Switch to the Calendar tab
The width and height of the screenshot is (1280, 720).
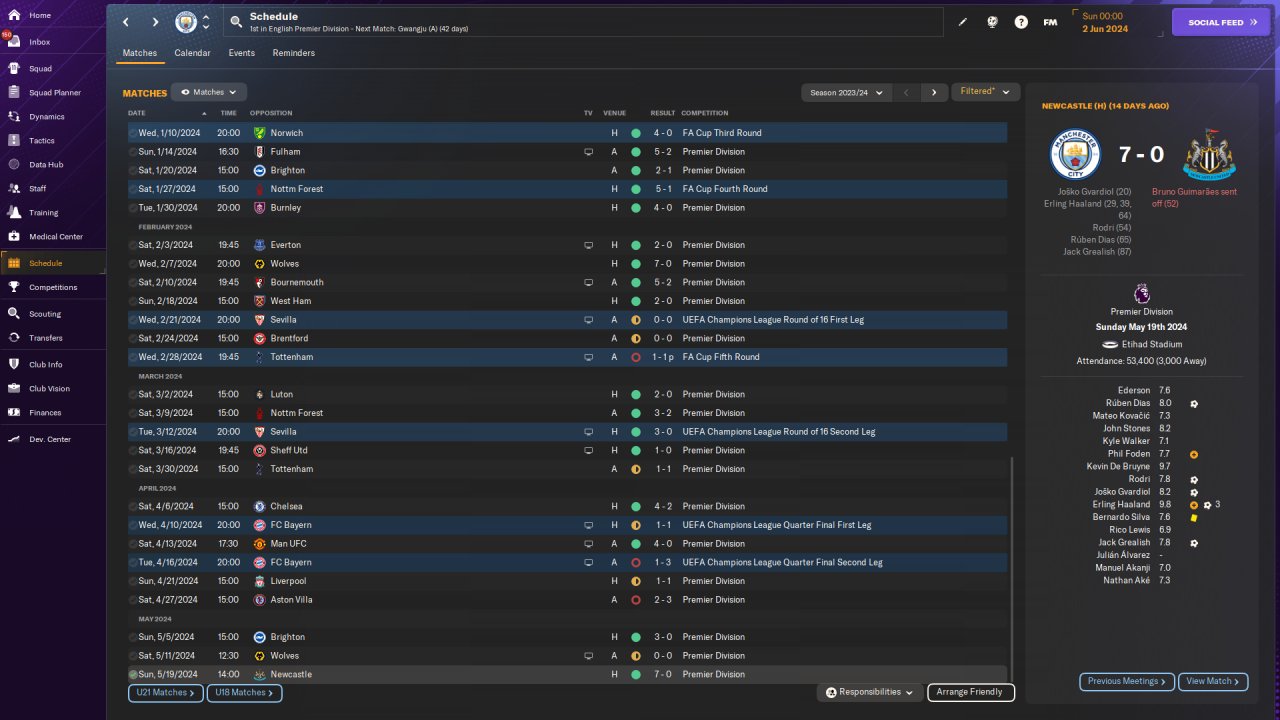192,53
